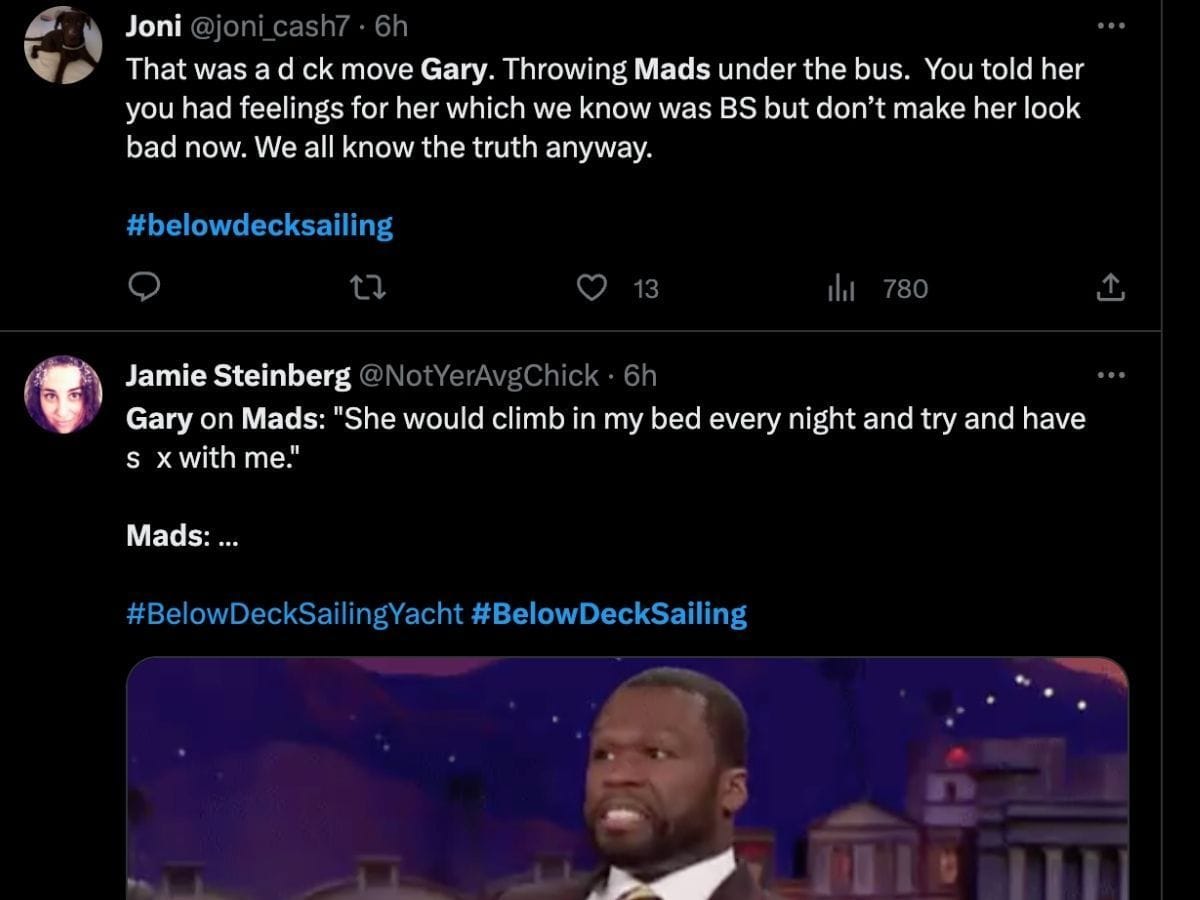This screenshot has width=1200, height=900.
Task: Visit Jamie Steinberg's profile by name
Action: point(238,375)
